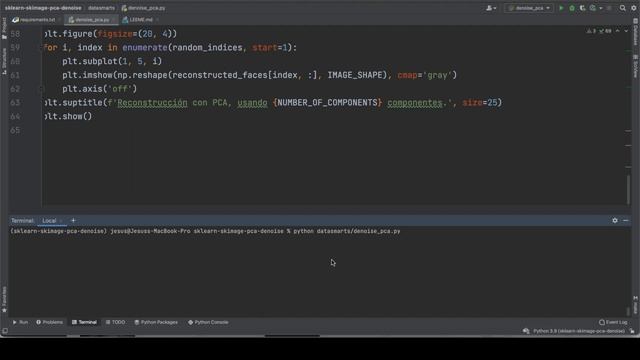Viewport: 640px width, 360px height.
Task: Toggle tool window bars icon bottom-left
Action: [x=4, y=331]
